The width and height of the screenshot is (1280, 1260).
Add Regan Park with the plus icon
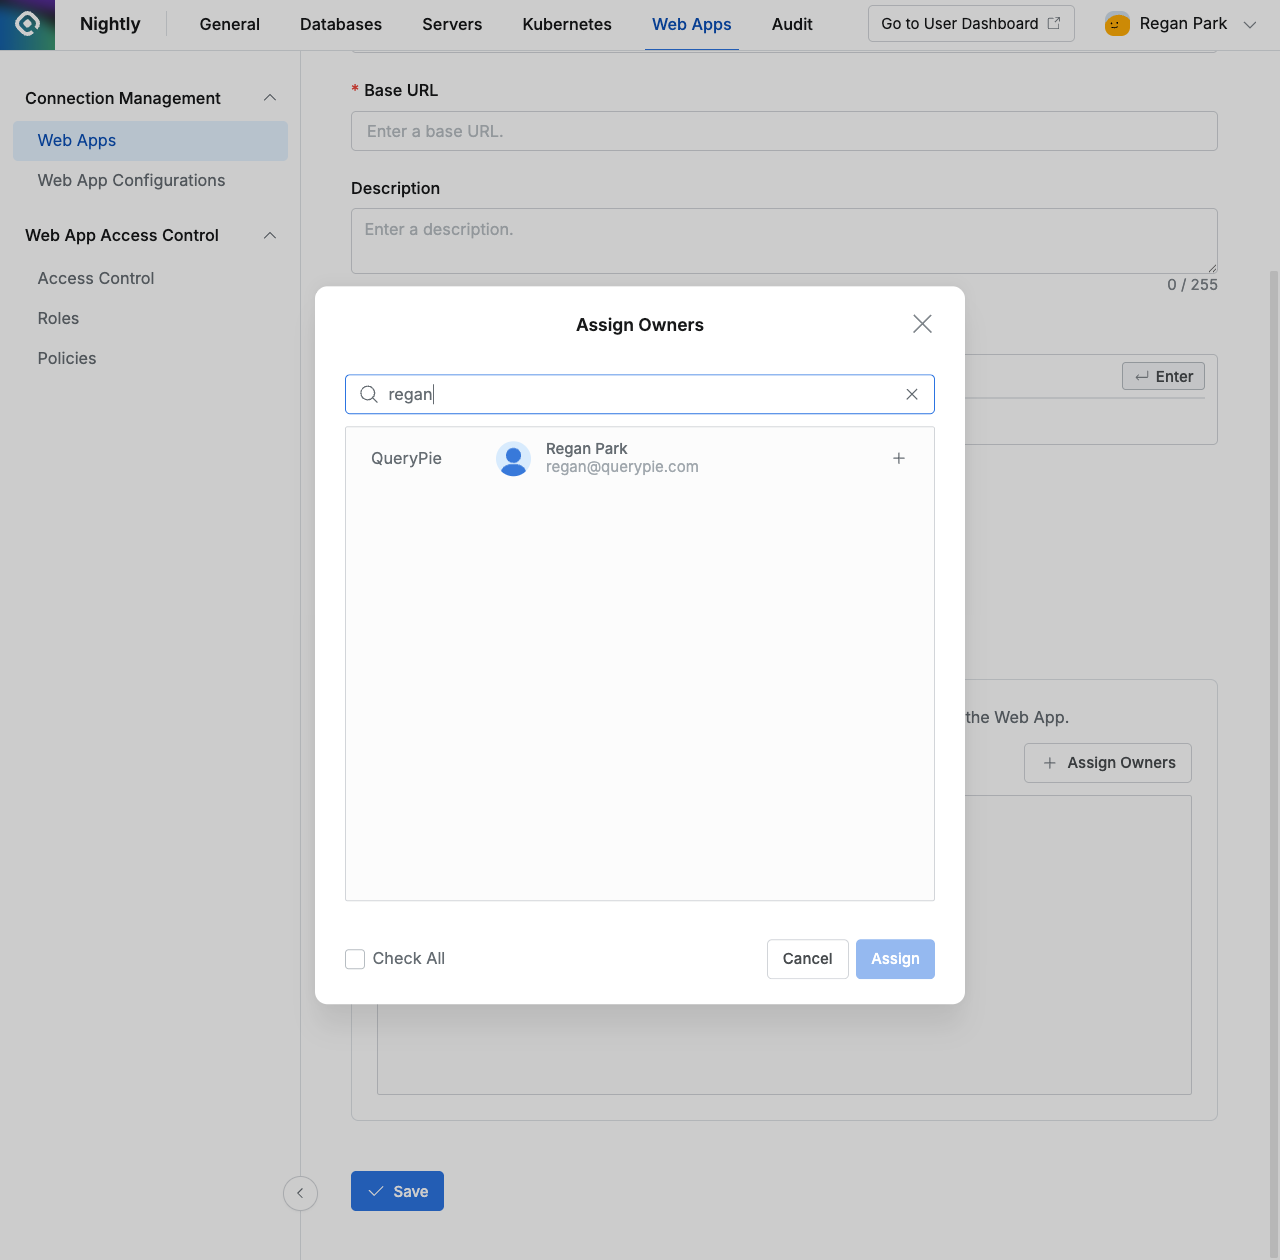[898, 458]
